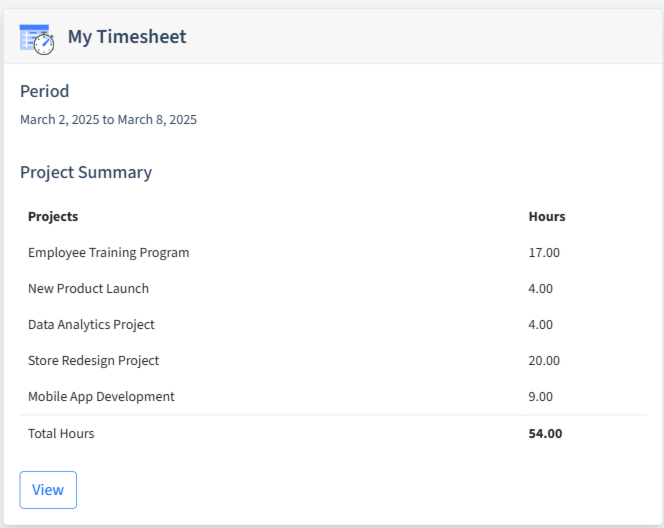Select the New Product Launch project

tap(89, 289)
